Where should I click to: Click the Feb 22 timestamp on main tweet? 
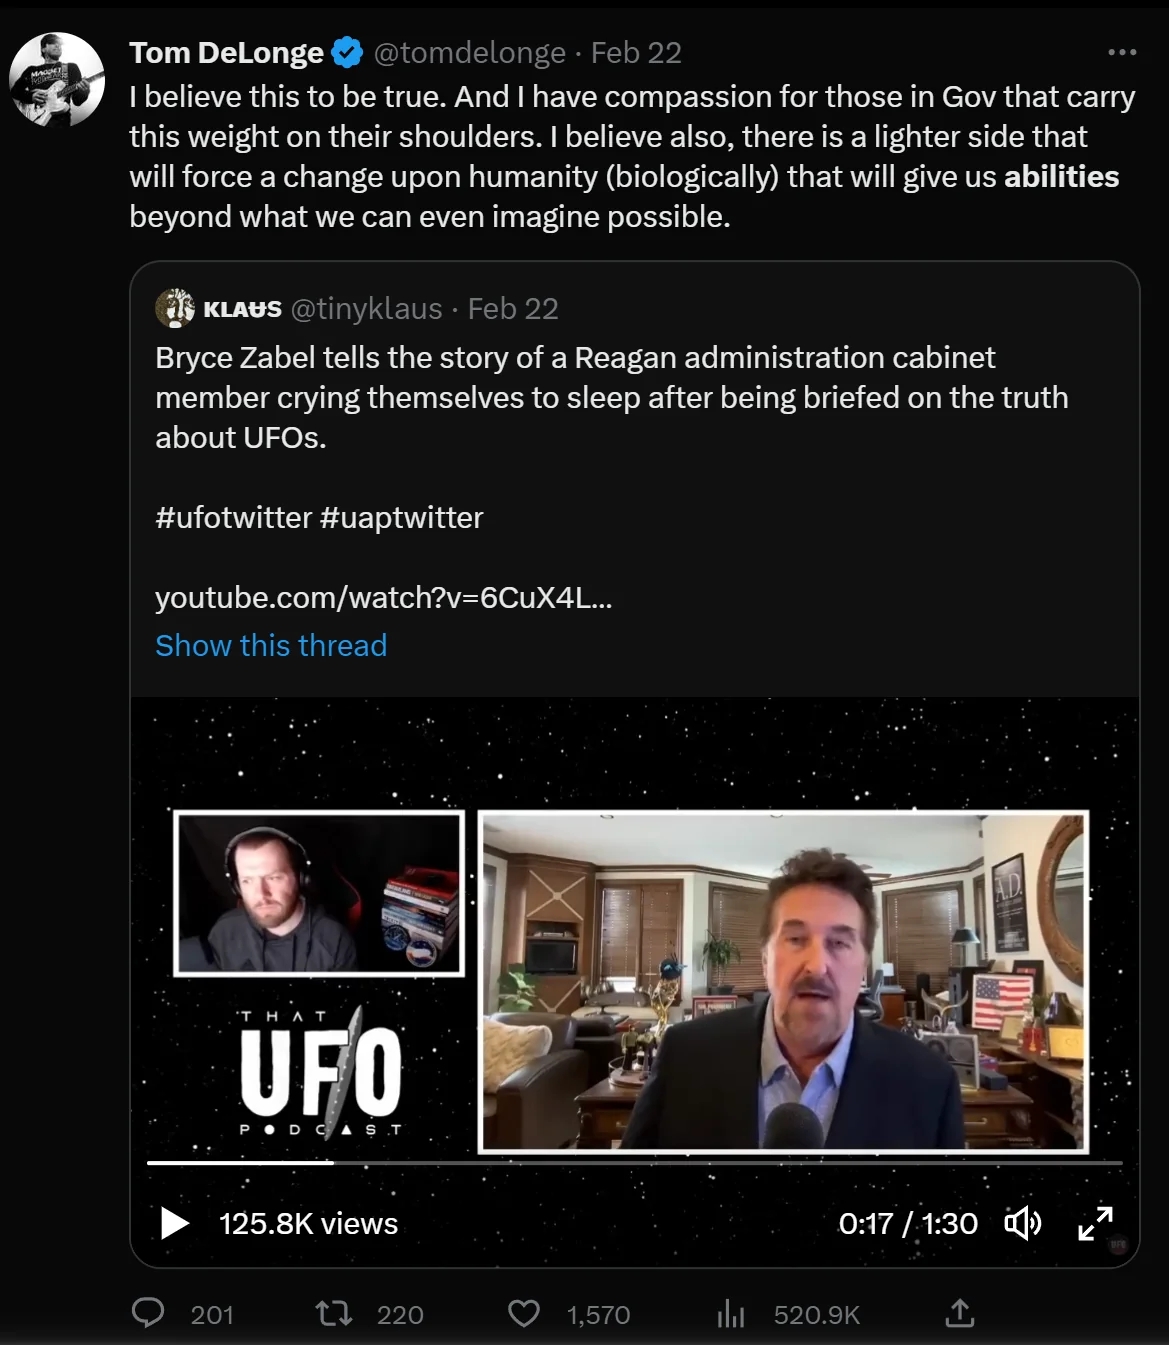(x=636, y=53)
